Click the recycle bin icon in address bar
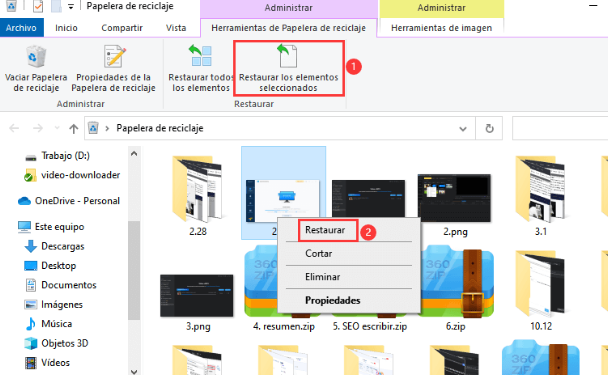Image resolution: width=608 pixels, height=375 pixels. click(93, 128)
